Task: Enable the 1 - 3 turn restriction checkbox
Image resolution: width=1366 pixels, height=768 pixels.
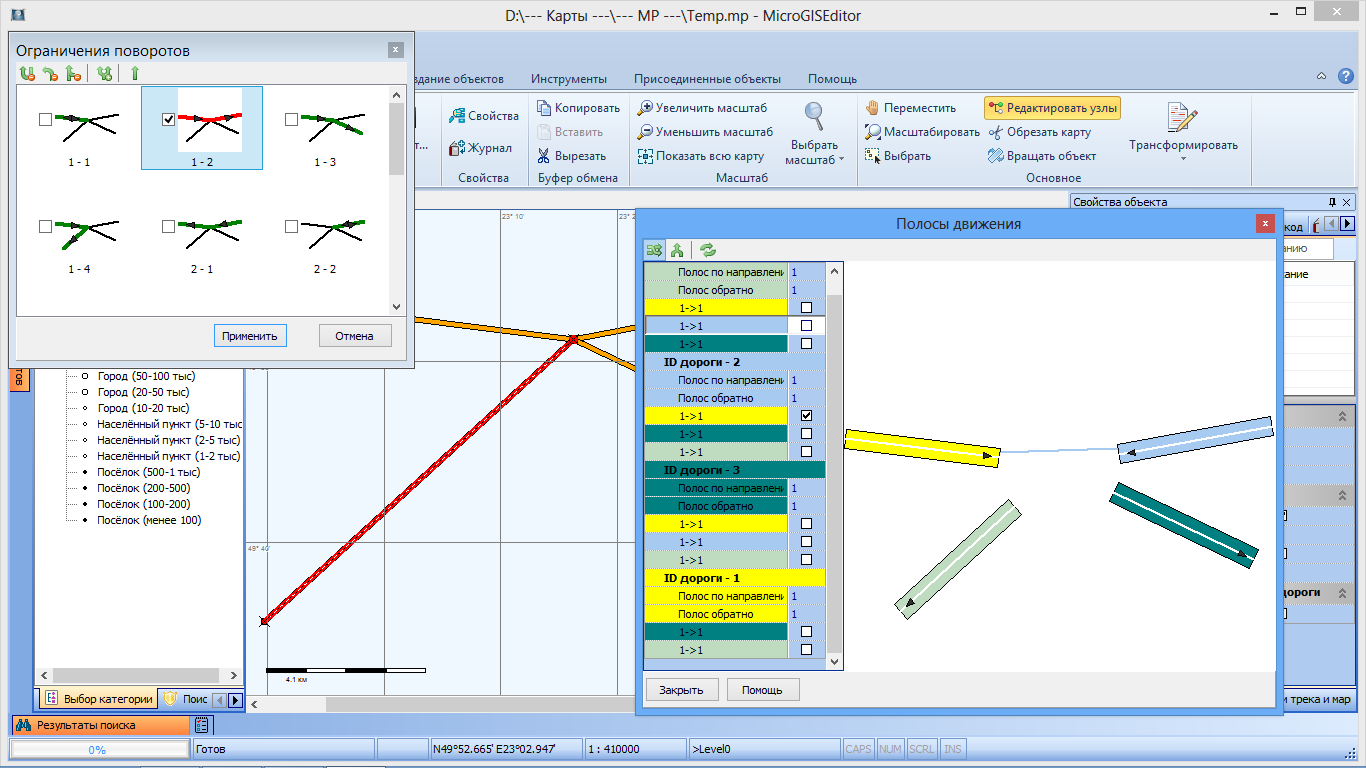Action: (x=291, y=119)
